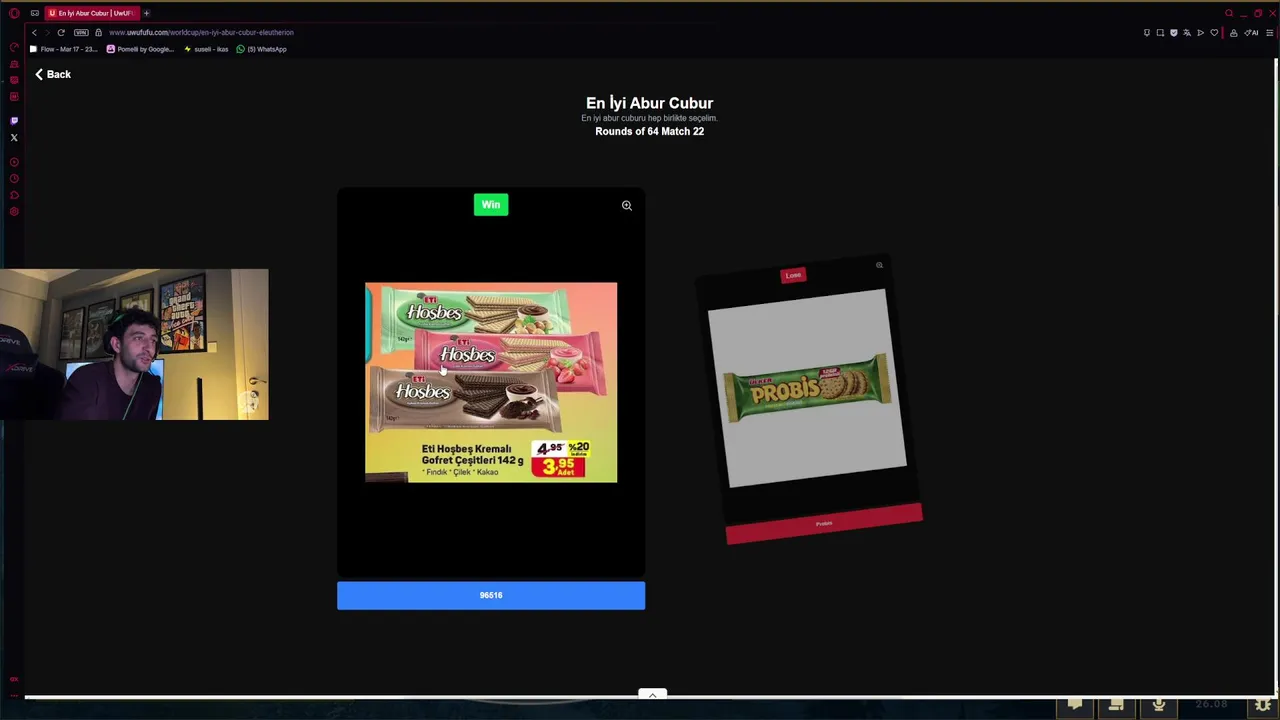Click the pin icon in address bar

[x=1147, y=32]
